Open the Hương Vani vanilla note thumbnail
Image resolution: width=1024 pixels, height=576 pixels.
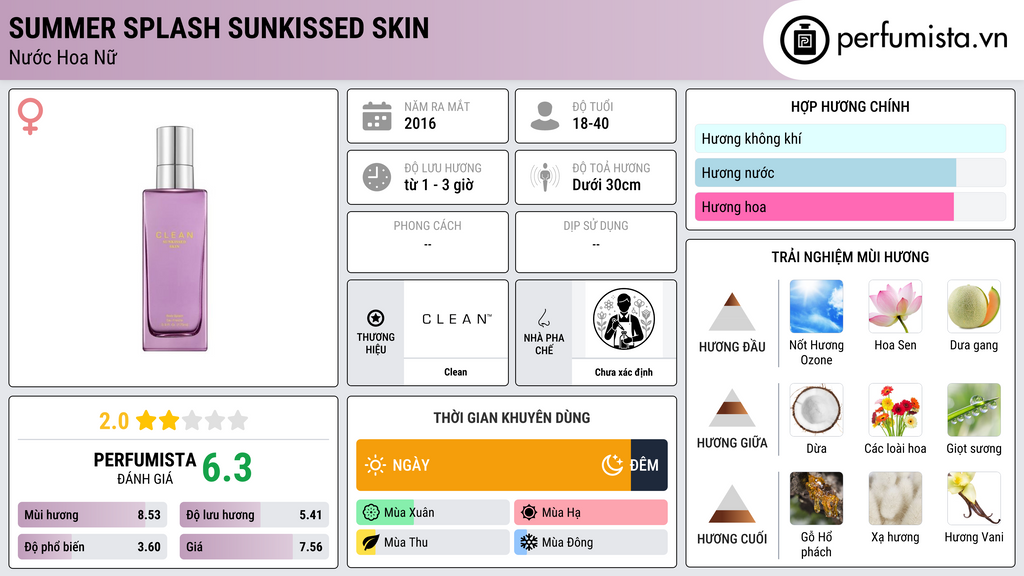(974, 498)
